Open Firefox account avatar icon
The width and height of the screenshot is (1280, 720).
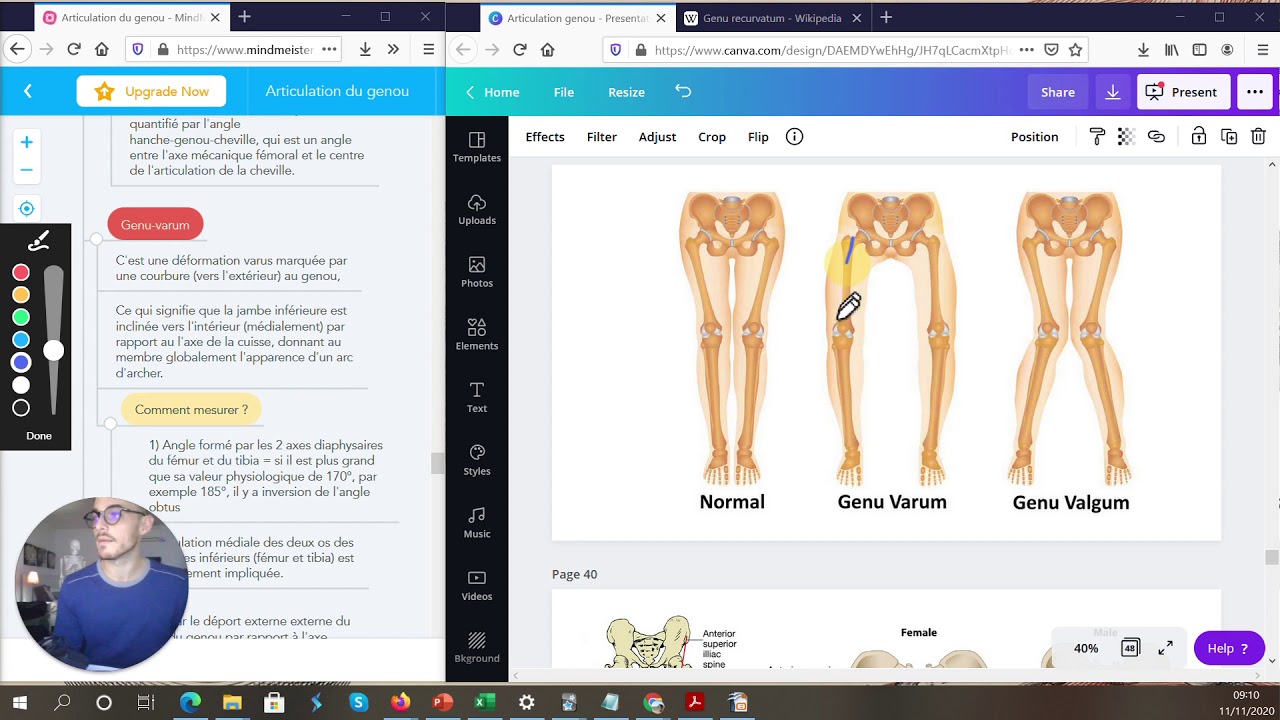coord(1227,50)
